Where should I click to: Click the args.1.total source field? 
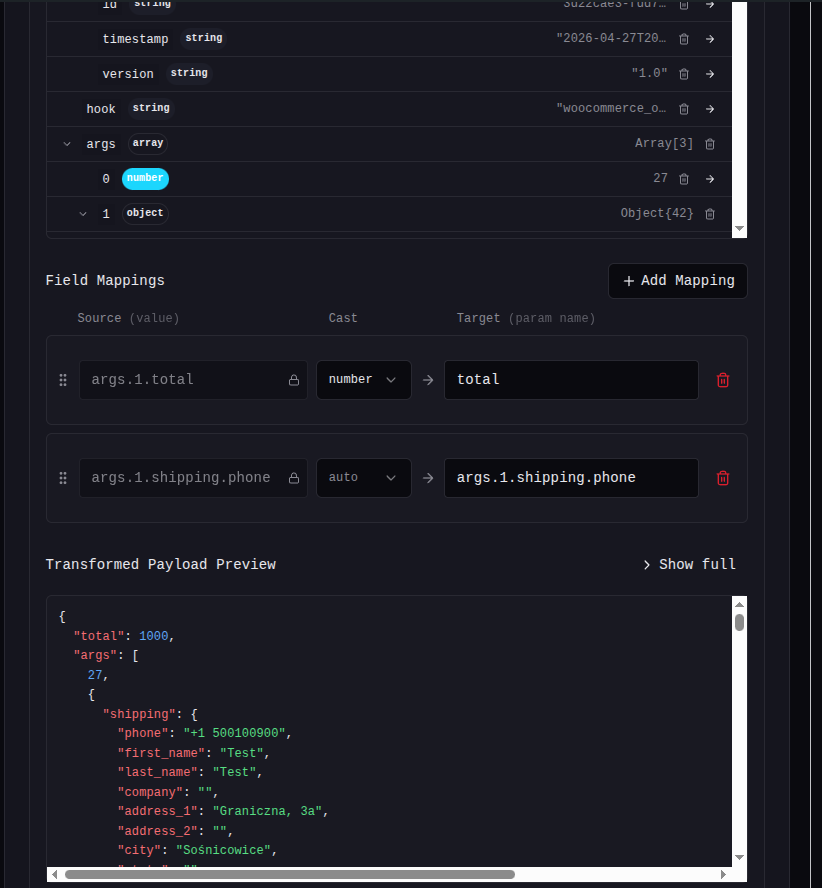(193, 380)
